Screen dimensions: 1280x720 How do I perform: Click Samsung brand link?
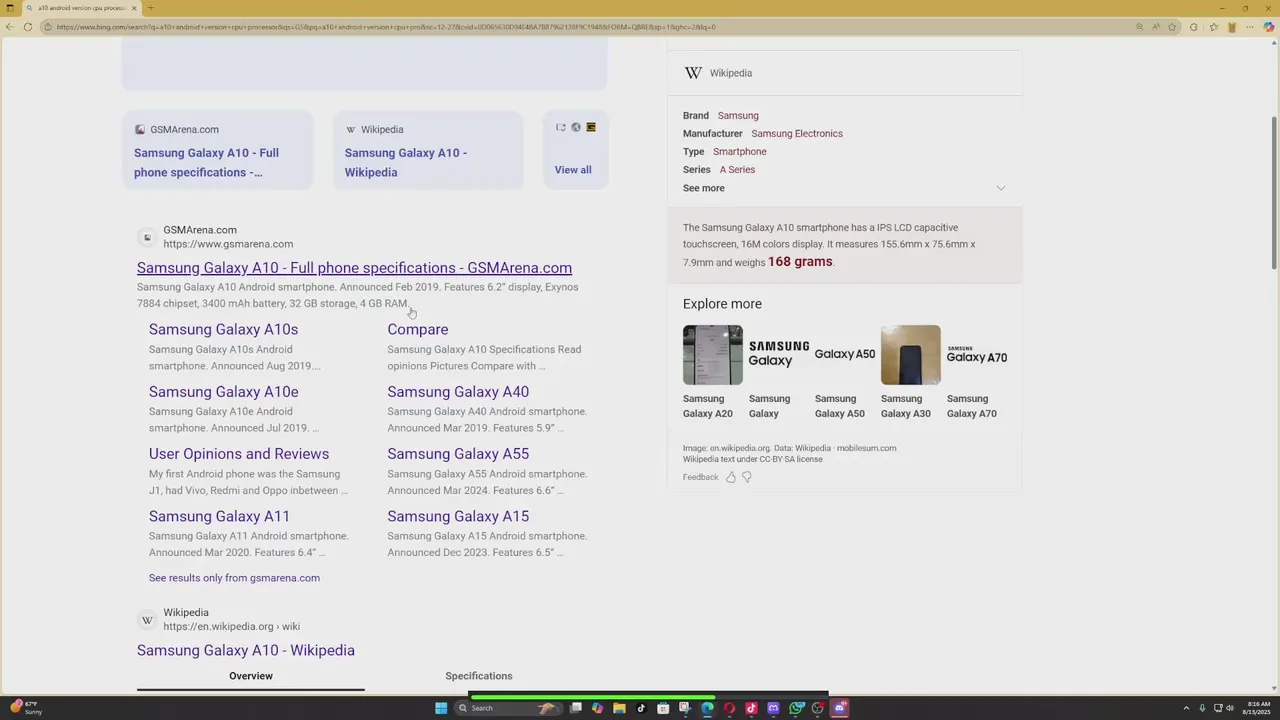738,116
